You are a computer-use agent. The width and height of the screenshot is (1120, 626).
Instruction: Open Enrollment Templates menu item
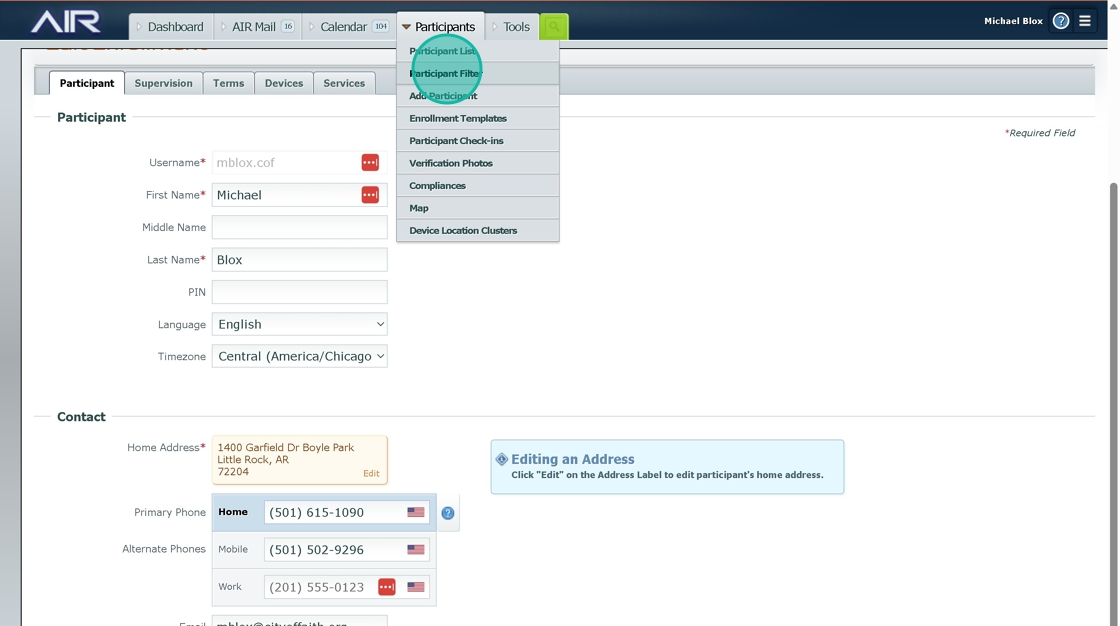[x=478, y=119]
